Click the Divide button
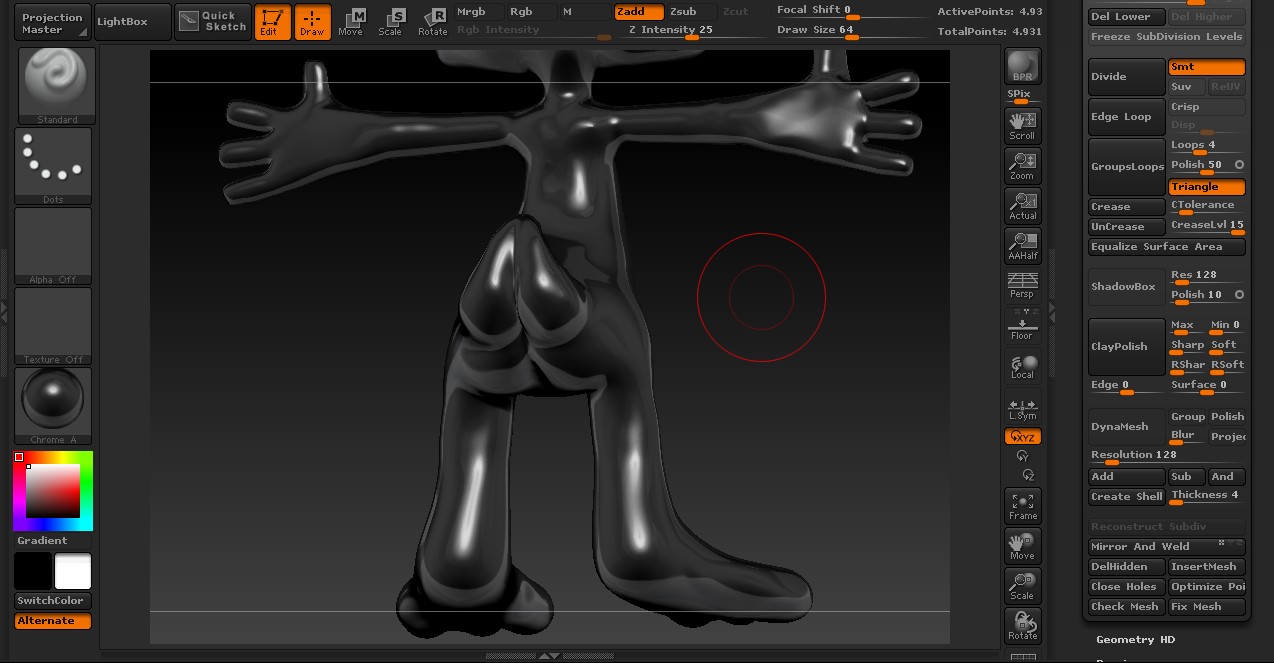The image size is (1274, 663). point(1125,77)
